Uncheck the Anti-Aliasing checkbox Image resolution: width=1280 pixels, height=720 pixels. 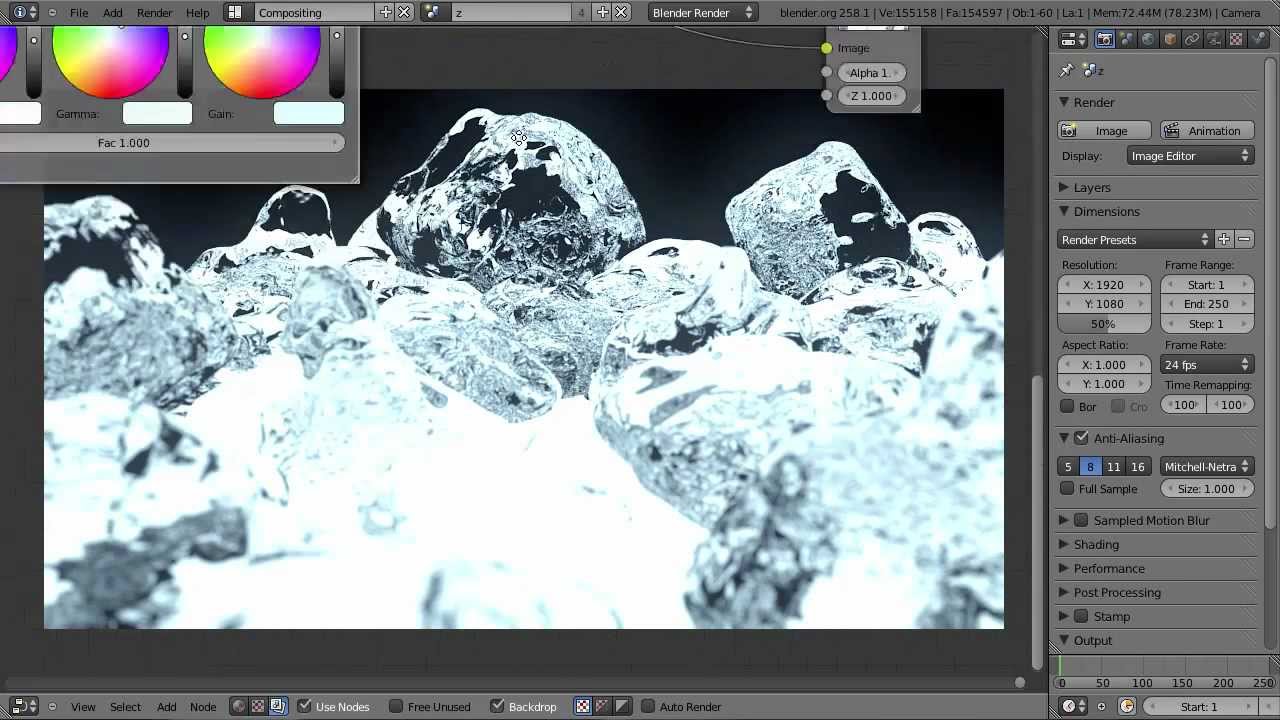(x=1081, y=438)
